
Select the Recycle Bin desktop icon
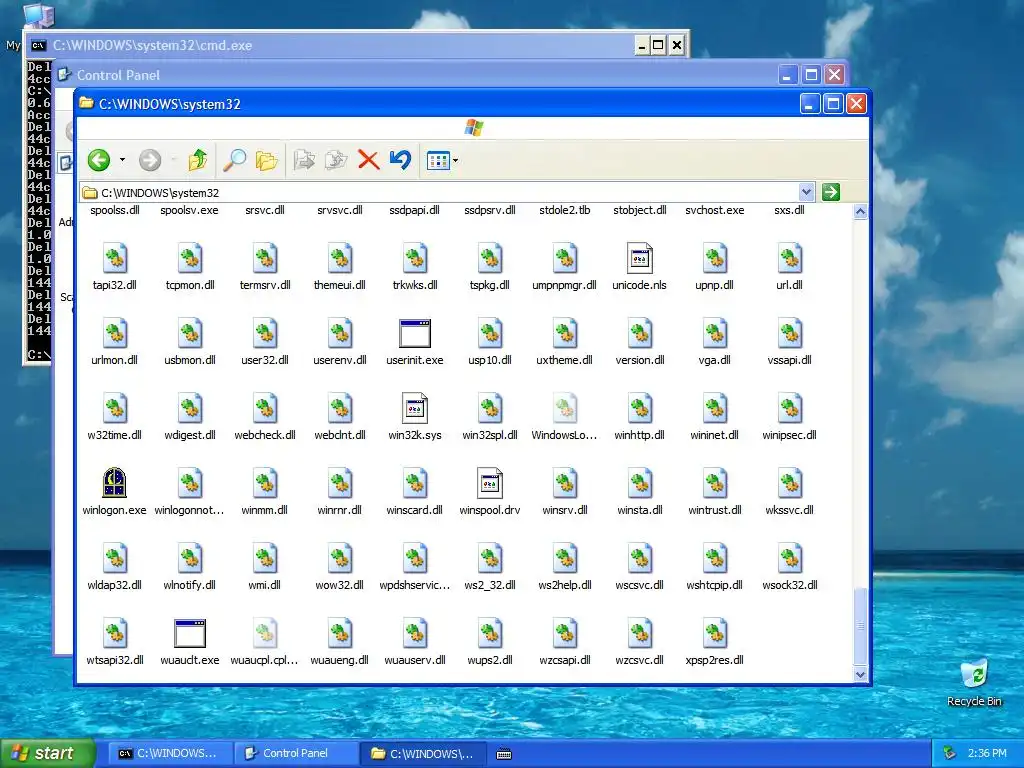coord(974,674)
